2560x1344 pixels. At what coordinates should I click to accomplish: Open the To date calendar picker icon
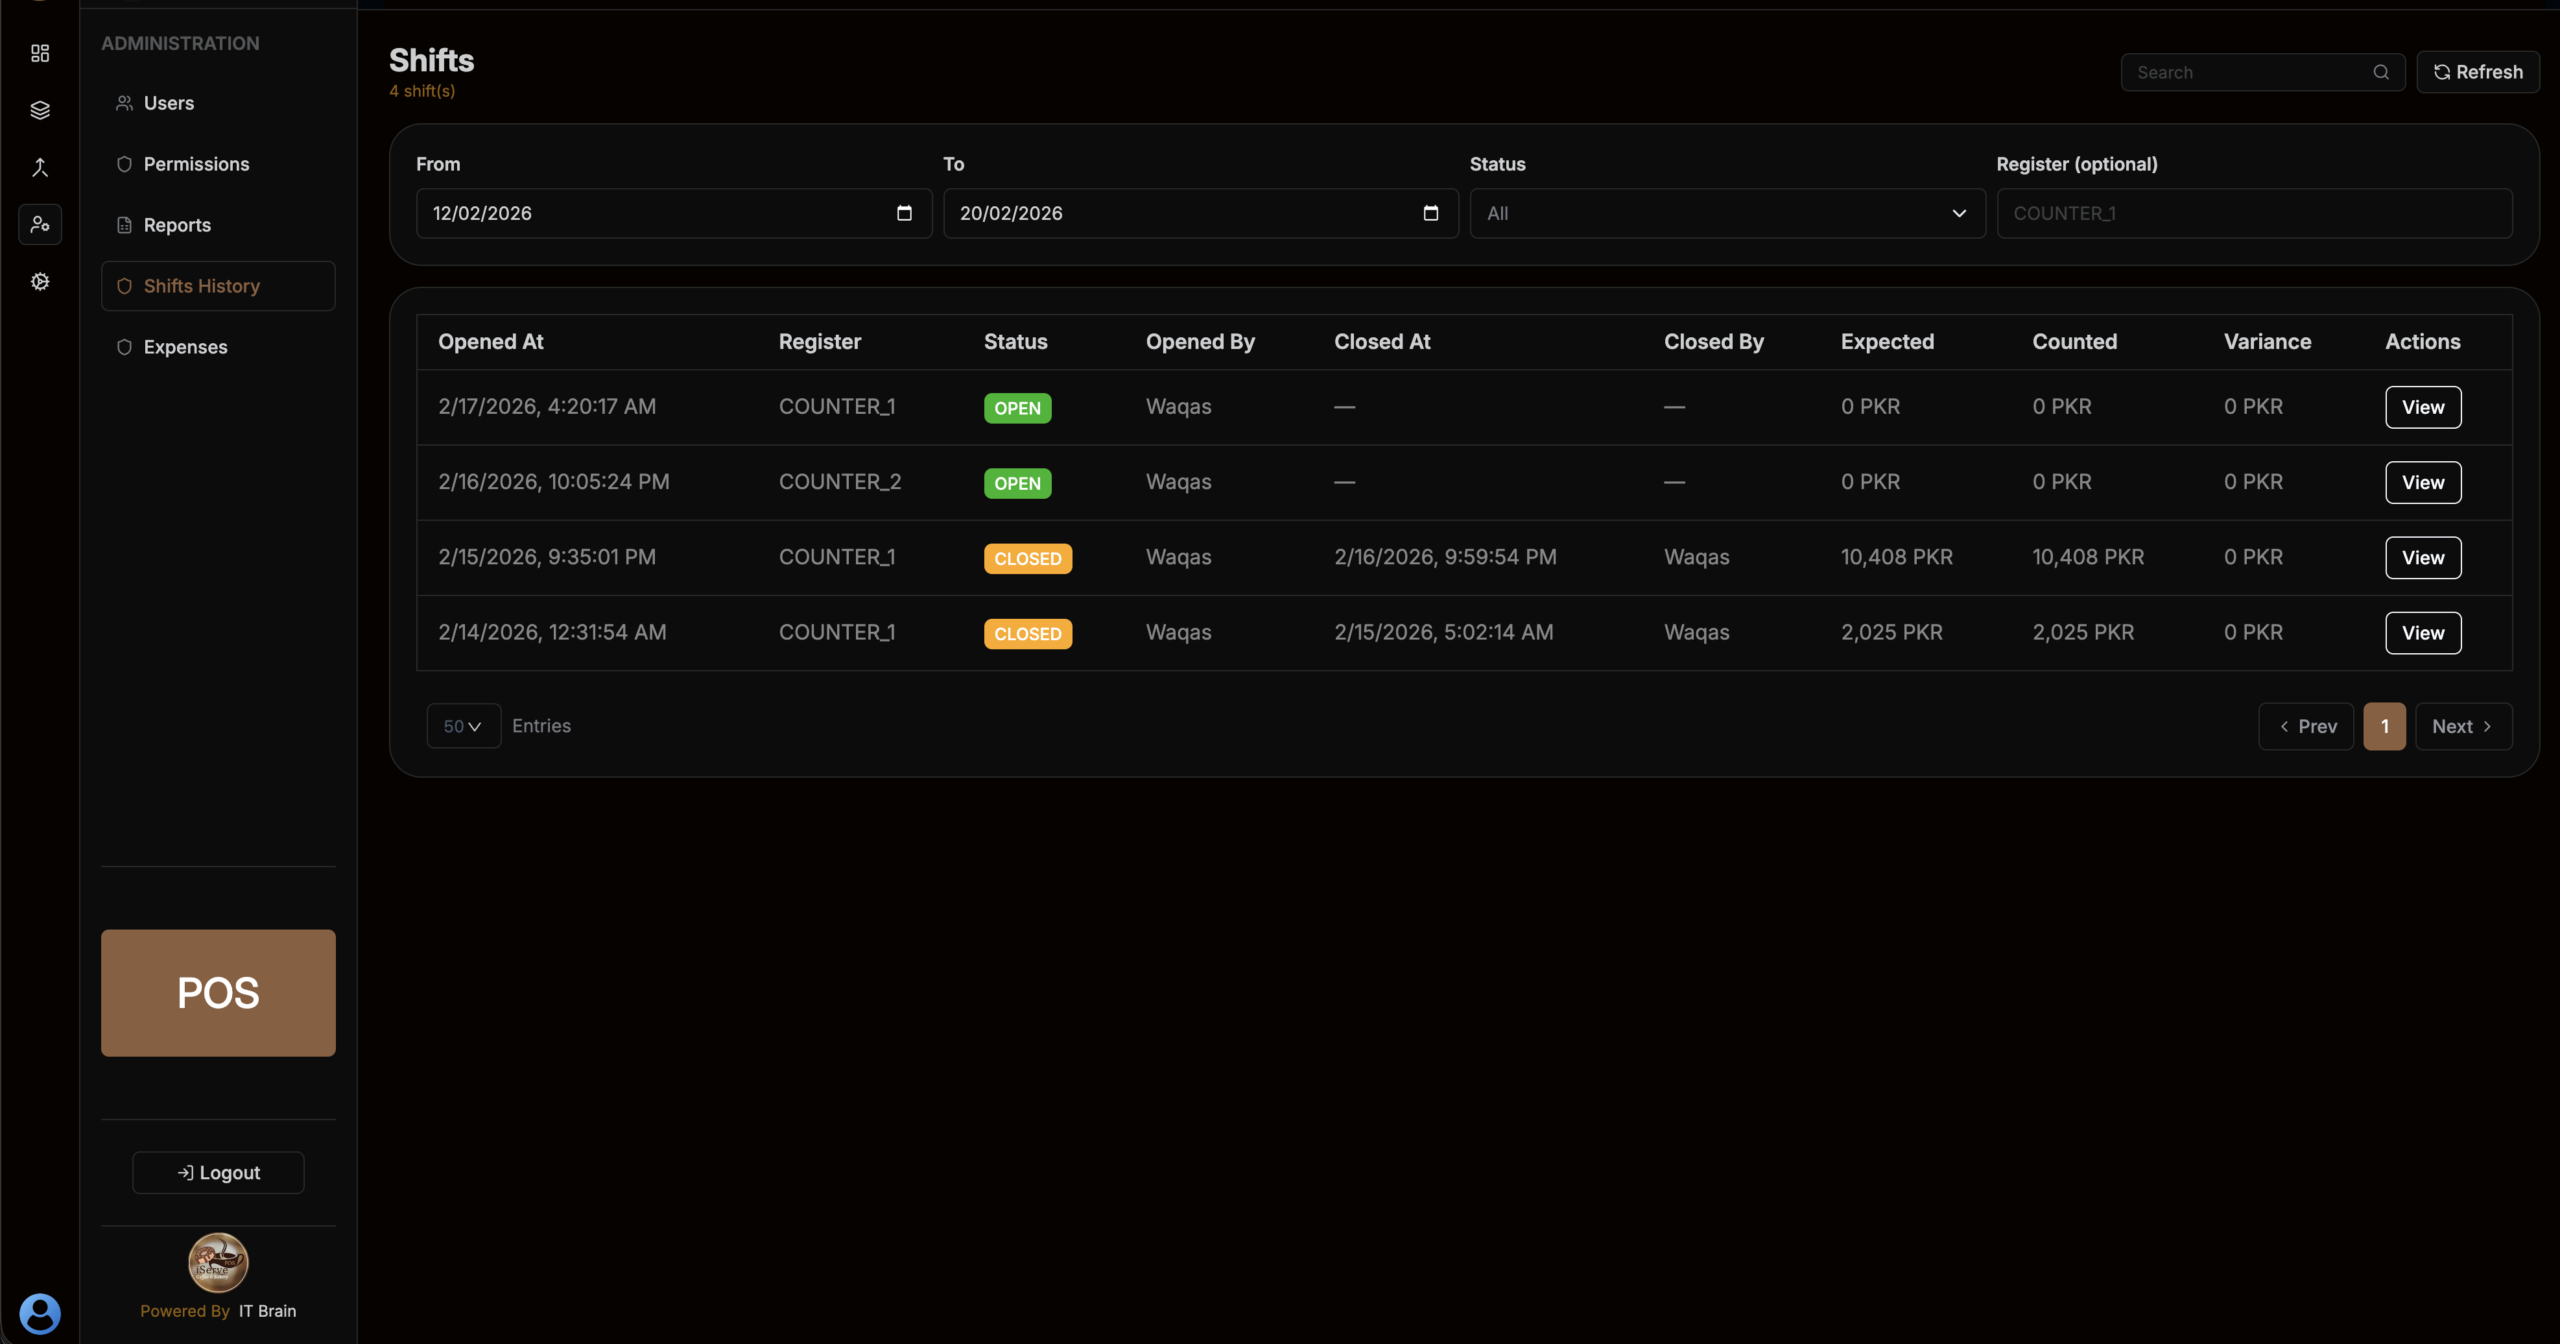(1430, 213)
